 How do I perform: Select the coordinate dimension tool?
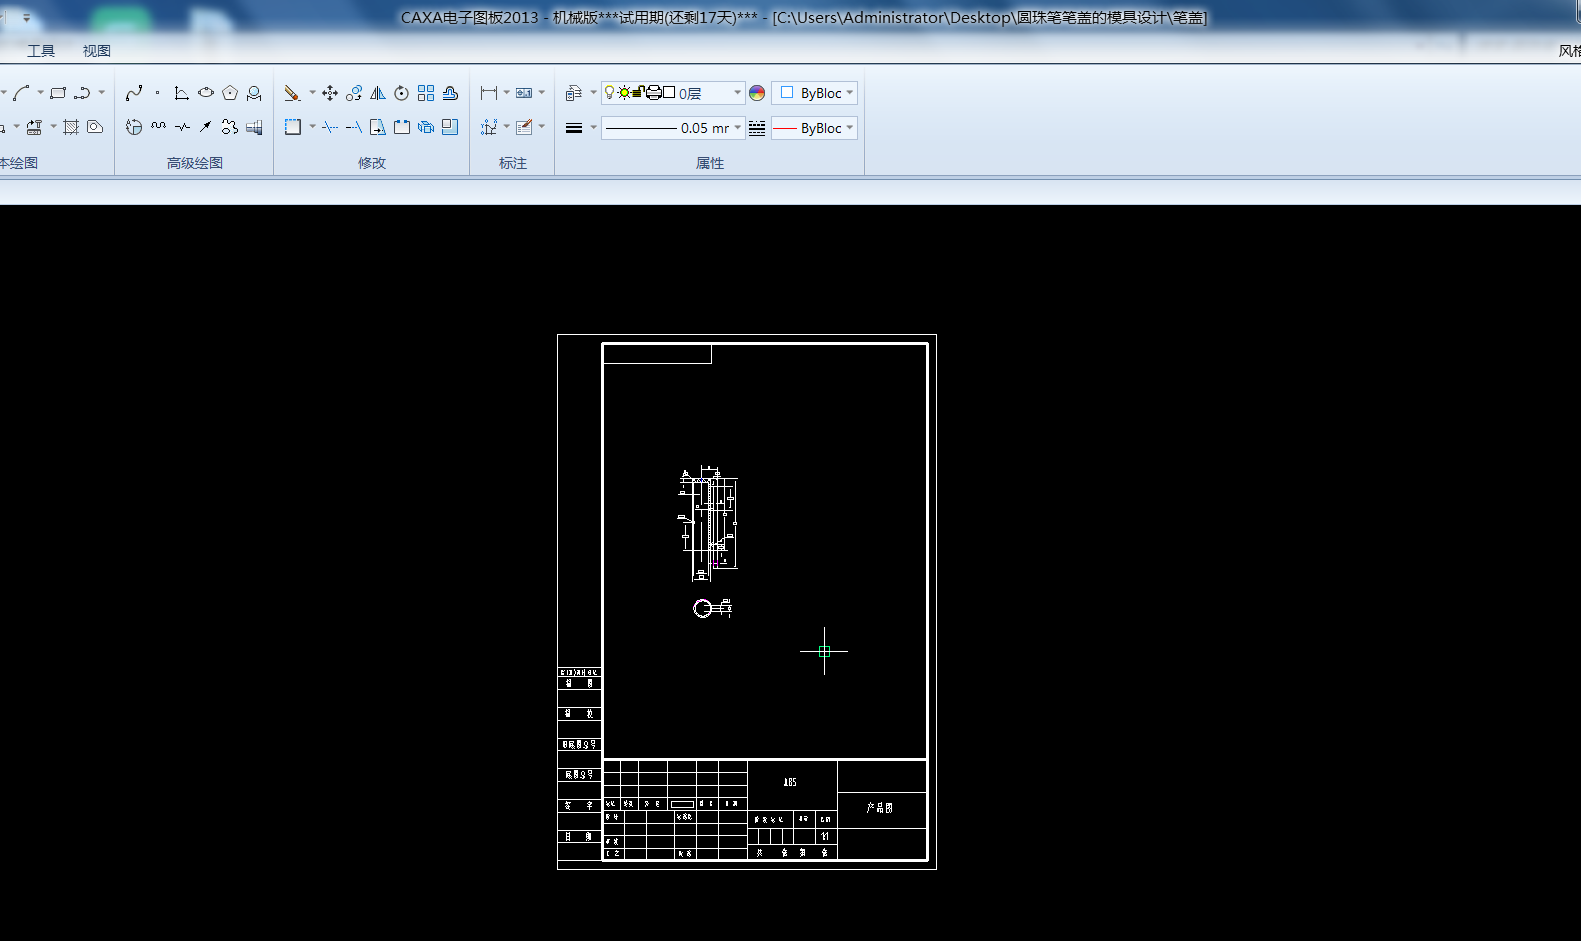coord(488,127)
